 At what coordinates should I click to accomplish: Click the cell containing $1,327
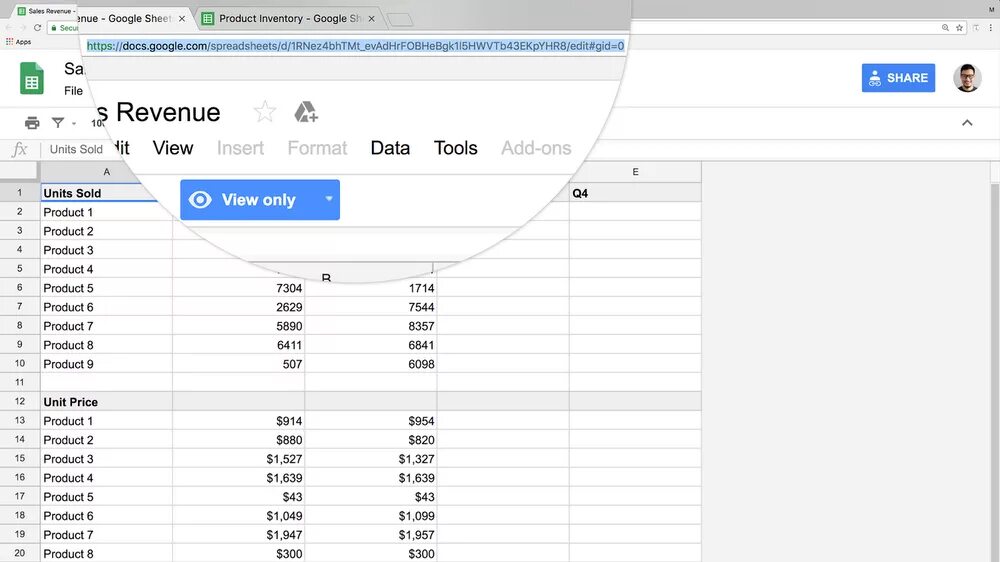371,459
